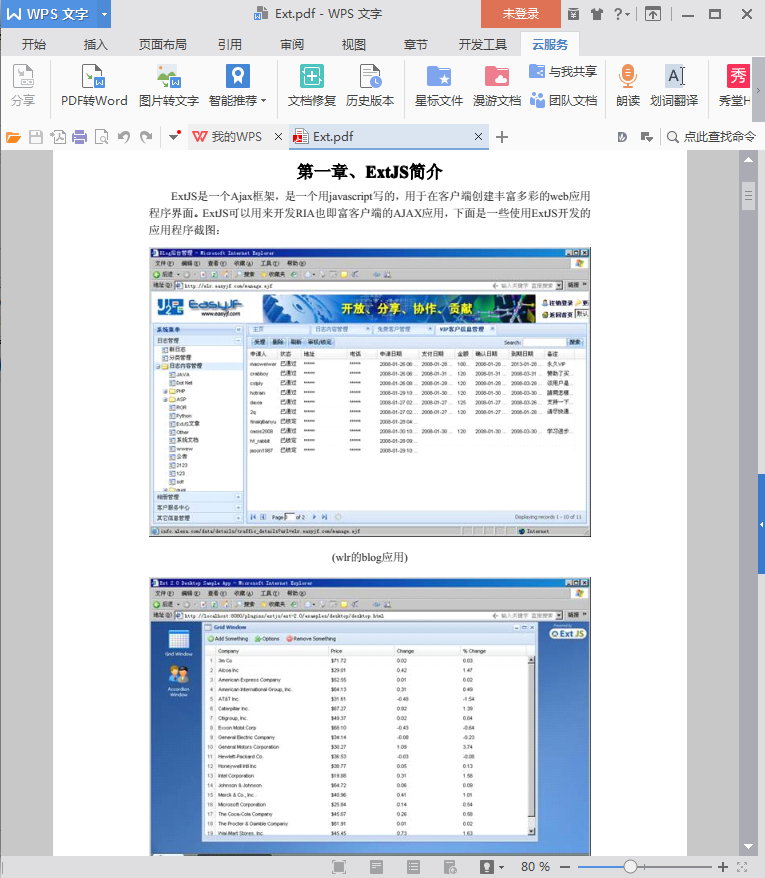Open 与我共享 shared files

coord(563,72)
